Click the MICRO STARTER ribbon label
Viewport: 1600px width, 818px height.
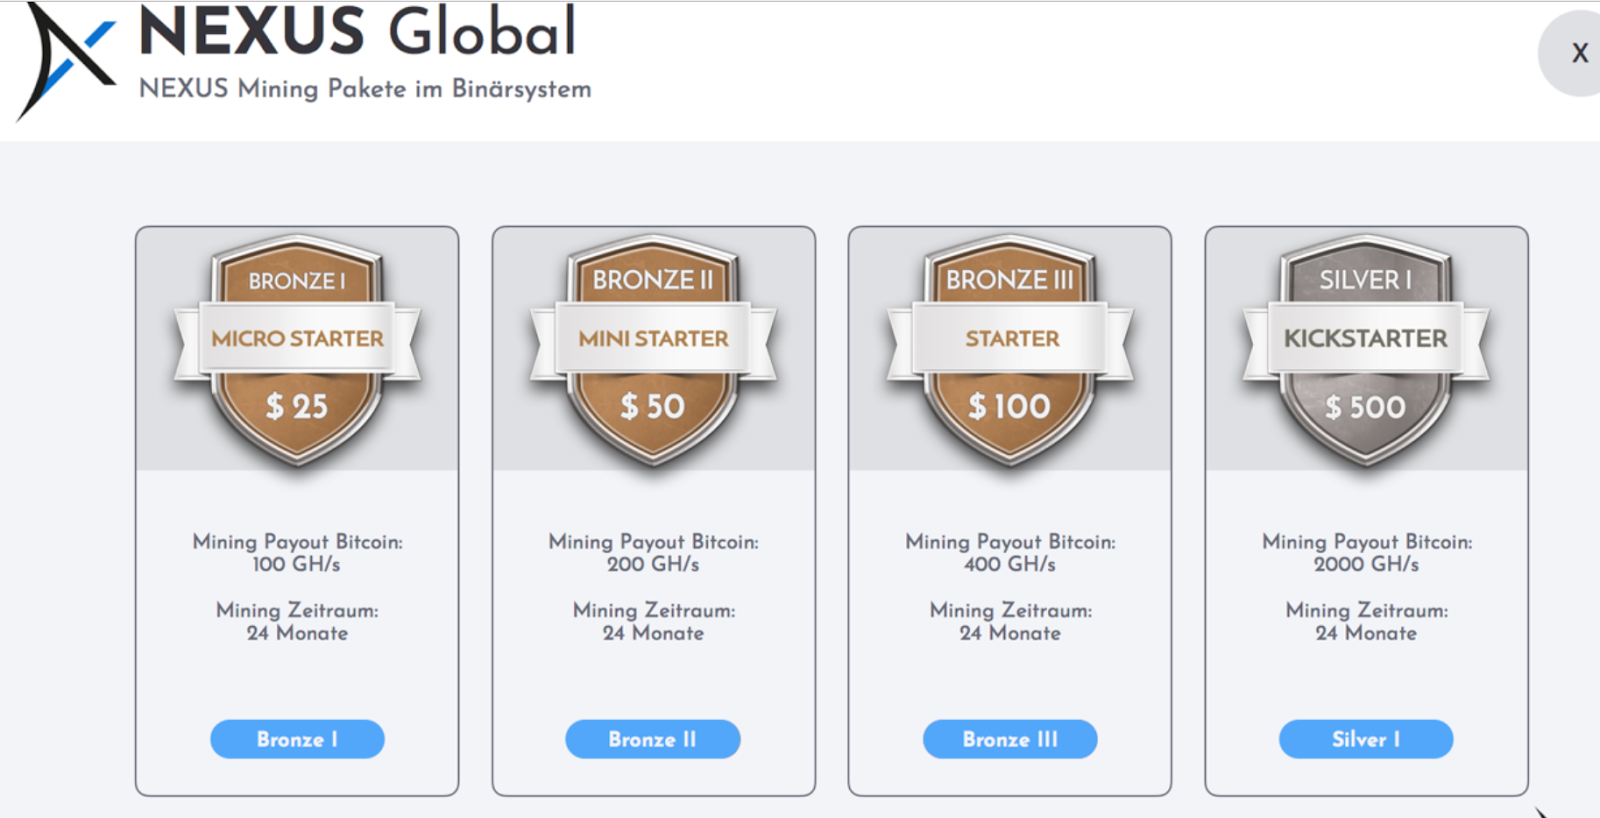[297, 338]
